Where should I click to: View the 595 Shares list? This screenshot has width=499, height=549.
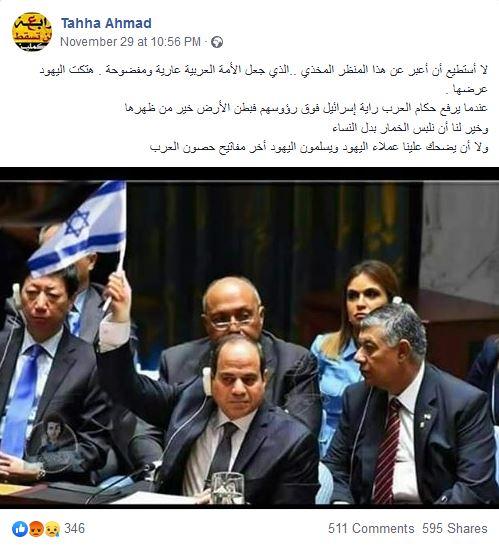[455, 528]
